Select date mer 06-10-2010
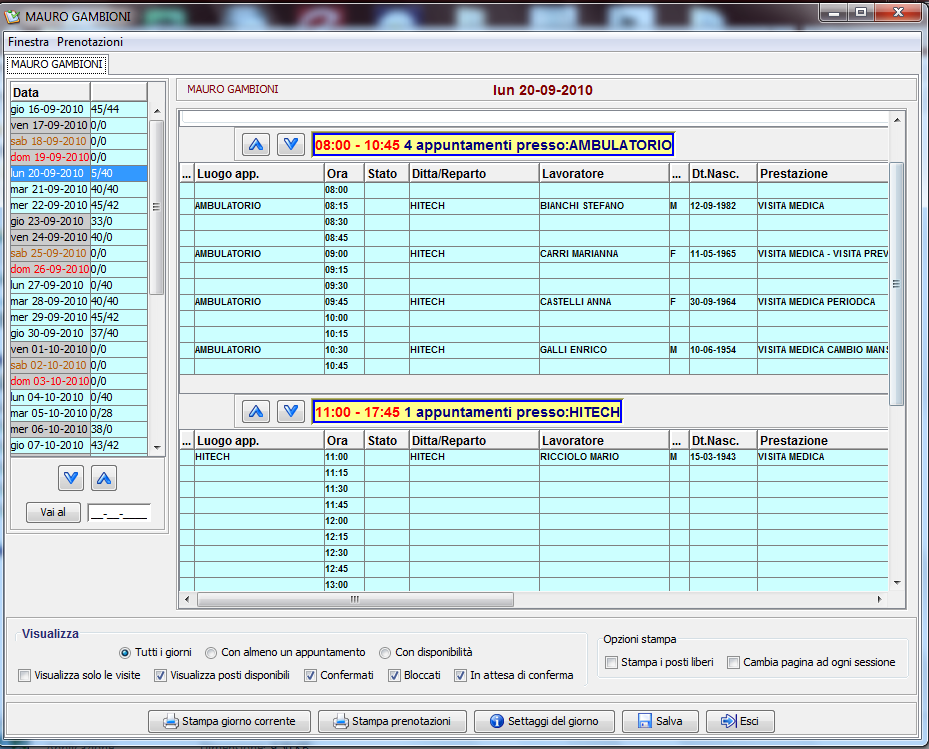929x749 pixels. (x=79, y=429)
